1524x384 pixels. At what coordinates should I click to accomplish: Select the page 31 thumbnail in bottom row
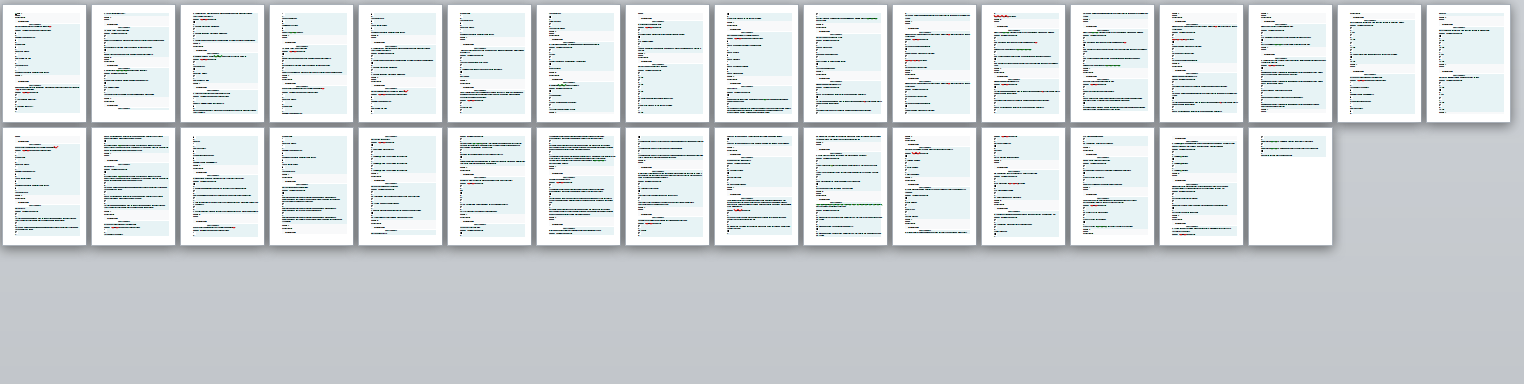[x=1201, y=186]
